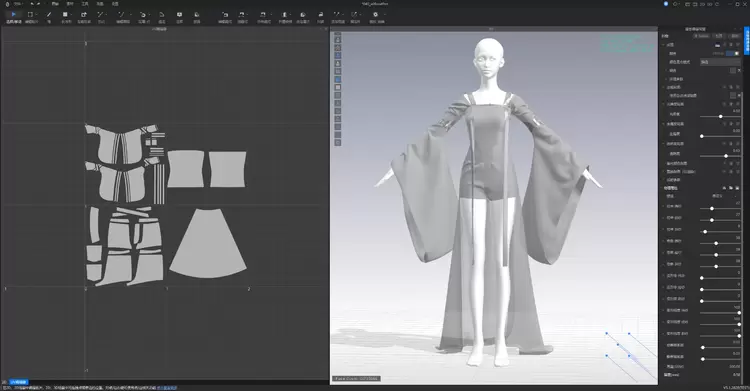Pick the diagonal pen line tool
The height and width of the screenshot is (391, 750).
click(x=49, y=15)
